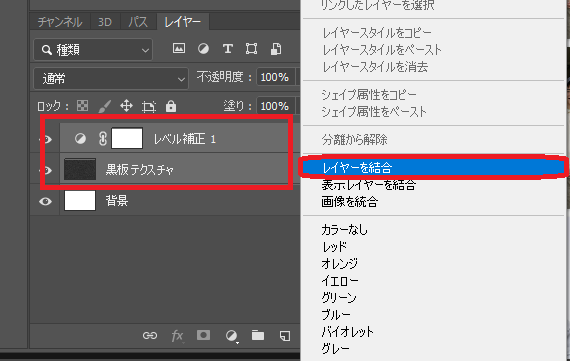
Task: Click シェイプ属性をコピー menu item
Action: point(369,95)
